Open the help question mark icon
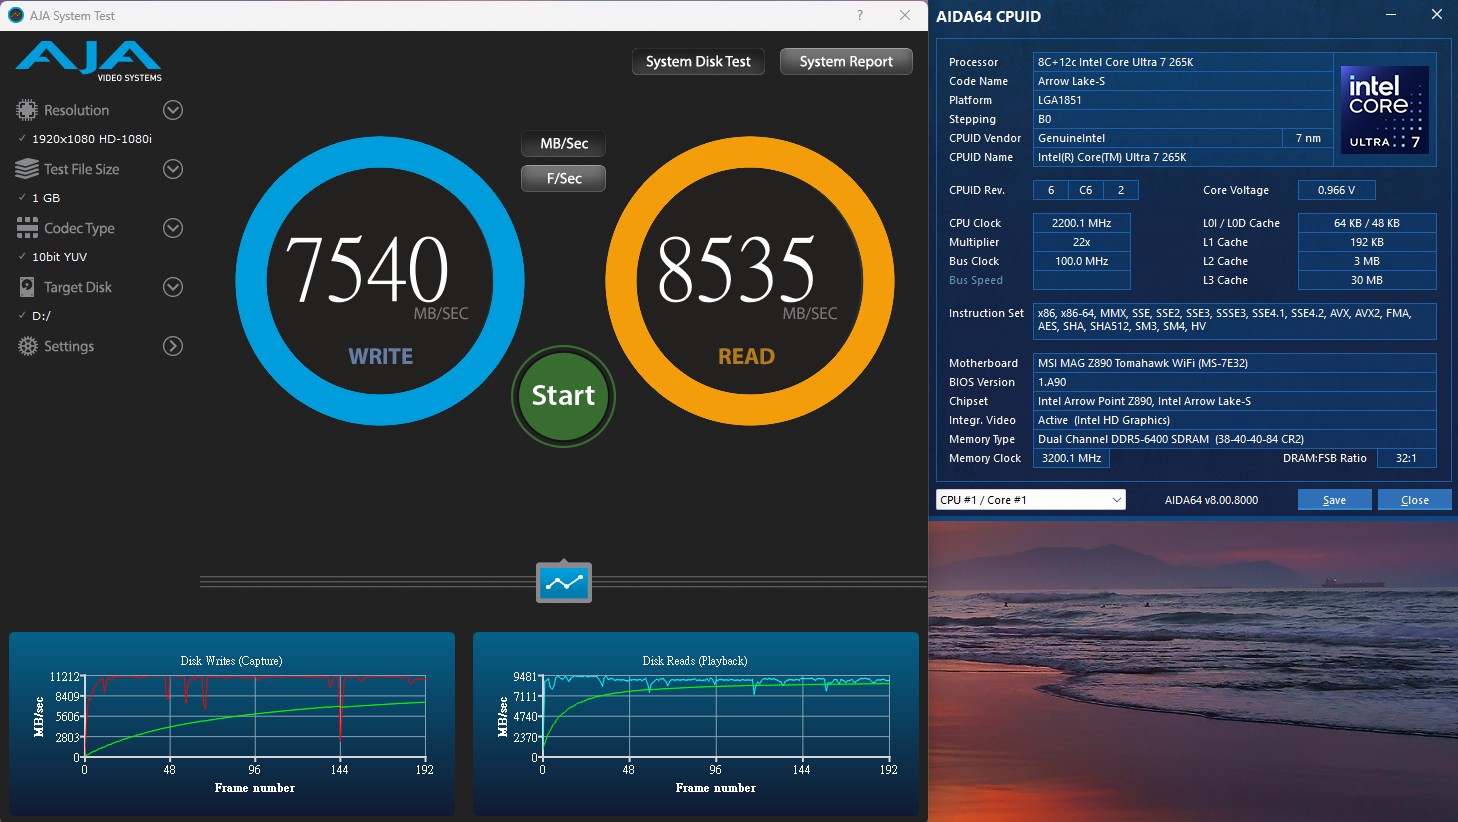 pos(860,15)
